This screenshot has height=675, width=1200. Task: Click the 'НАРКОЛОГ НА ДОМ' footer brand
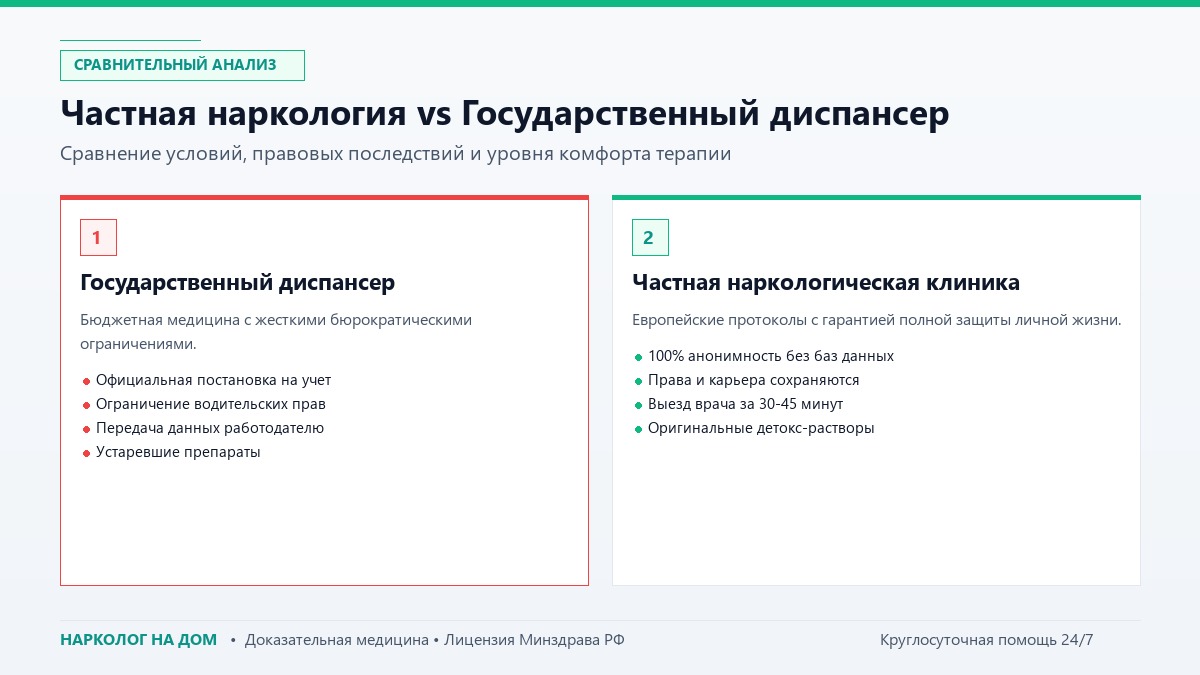(138, 640)
